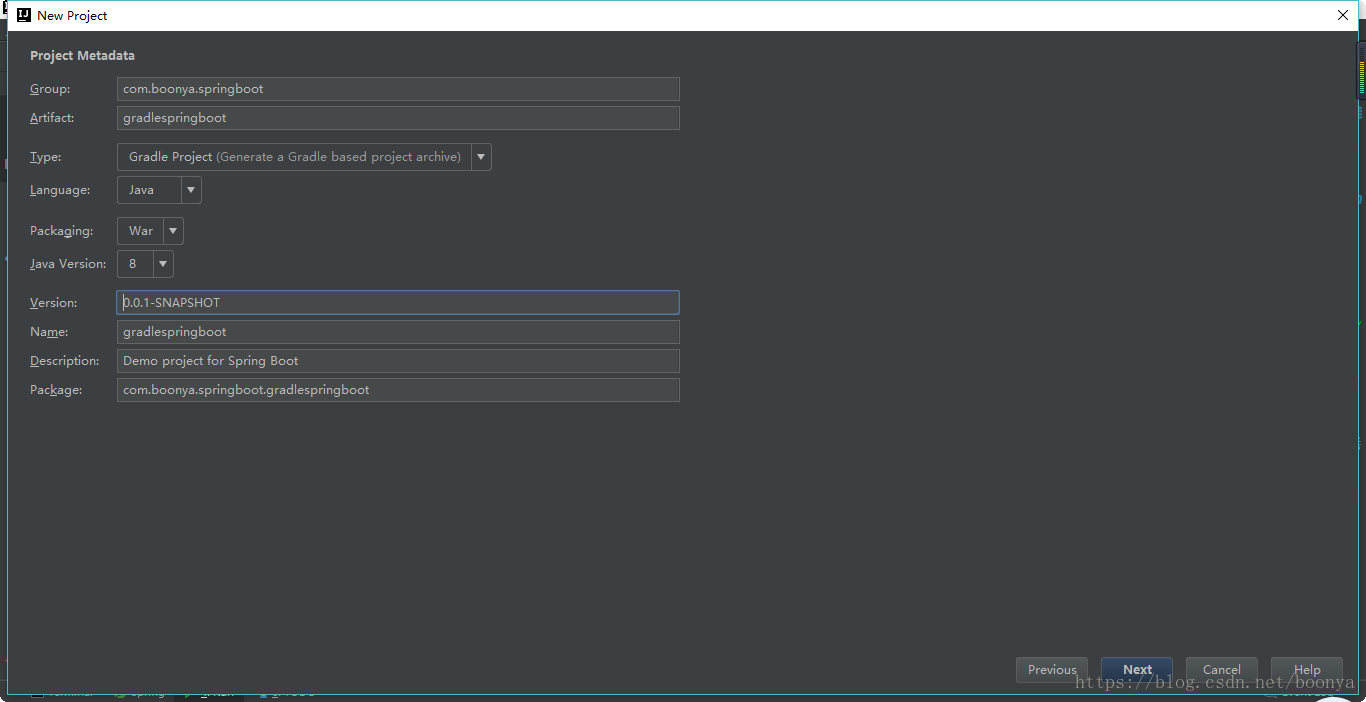Open the Type dropdown for Gradle Project
Screen dimensions: 1366x702
point(304,157)
